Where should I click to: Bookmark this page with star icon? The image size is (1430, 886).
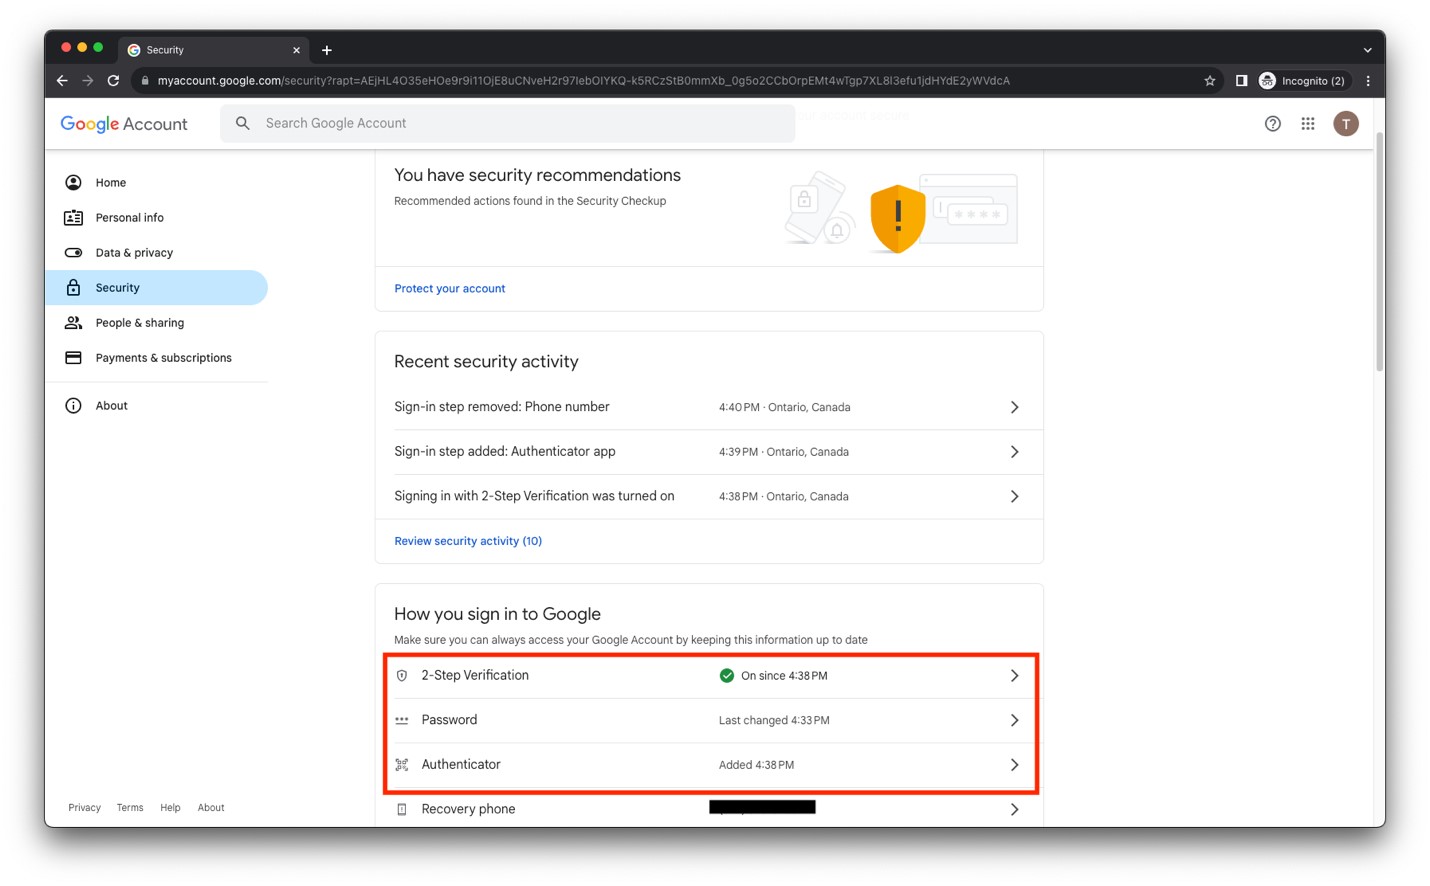click(x=1210, y=81)
